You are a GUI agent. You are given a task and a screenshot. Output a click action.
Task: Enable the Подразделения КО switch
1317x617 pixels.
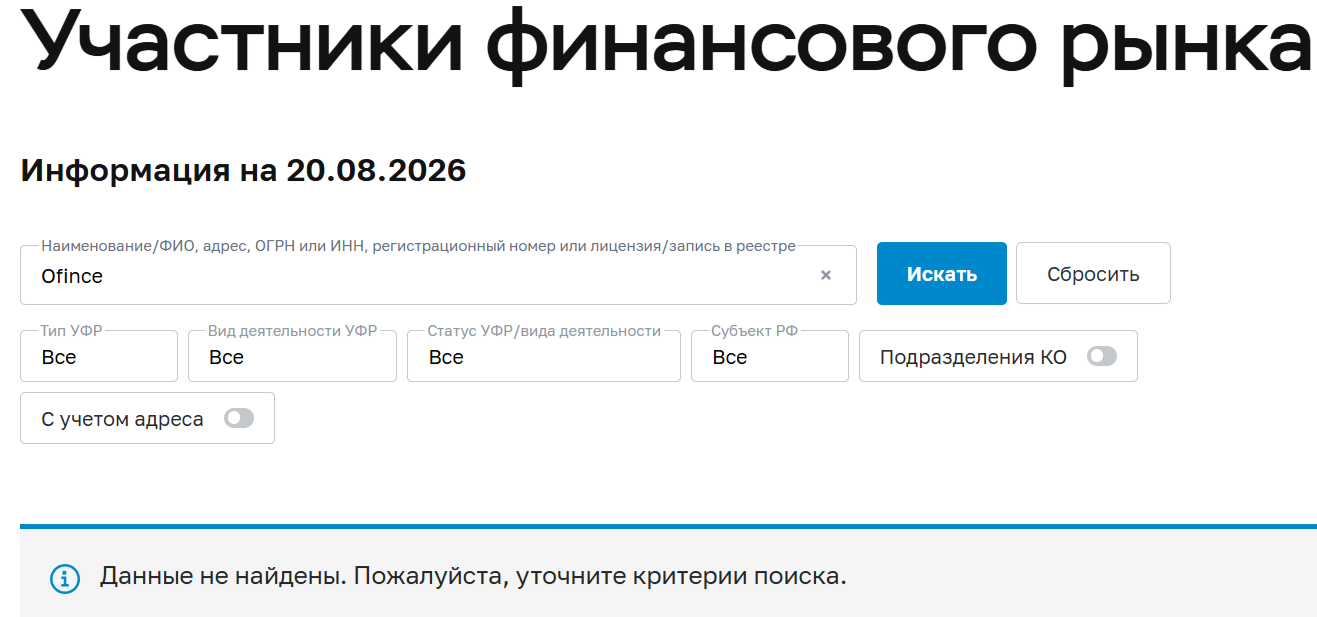click(x=1102, y=356)
